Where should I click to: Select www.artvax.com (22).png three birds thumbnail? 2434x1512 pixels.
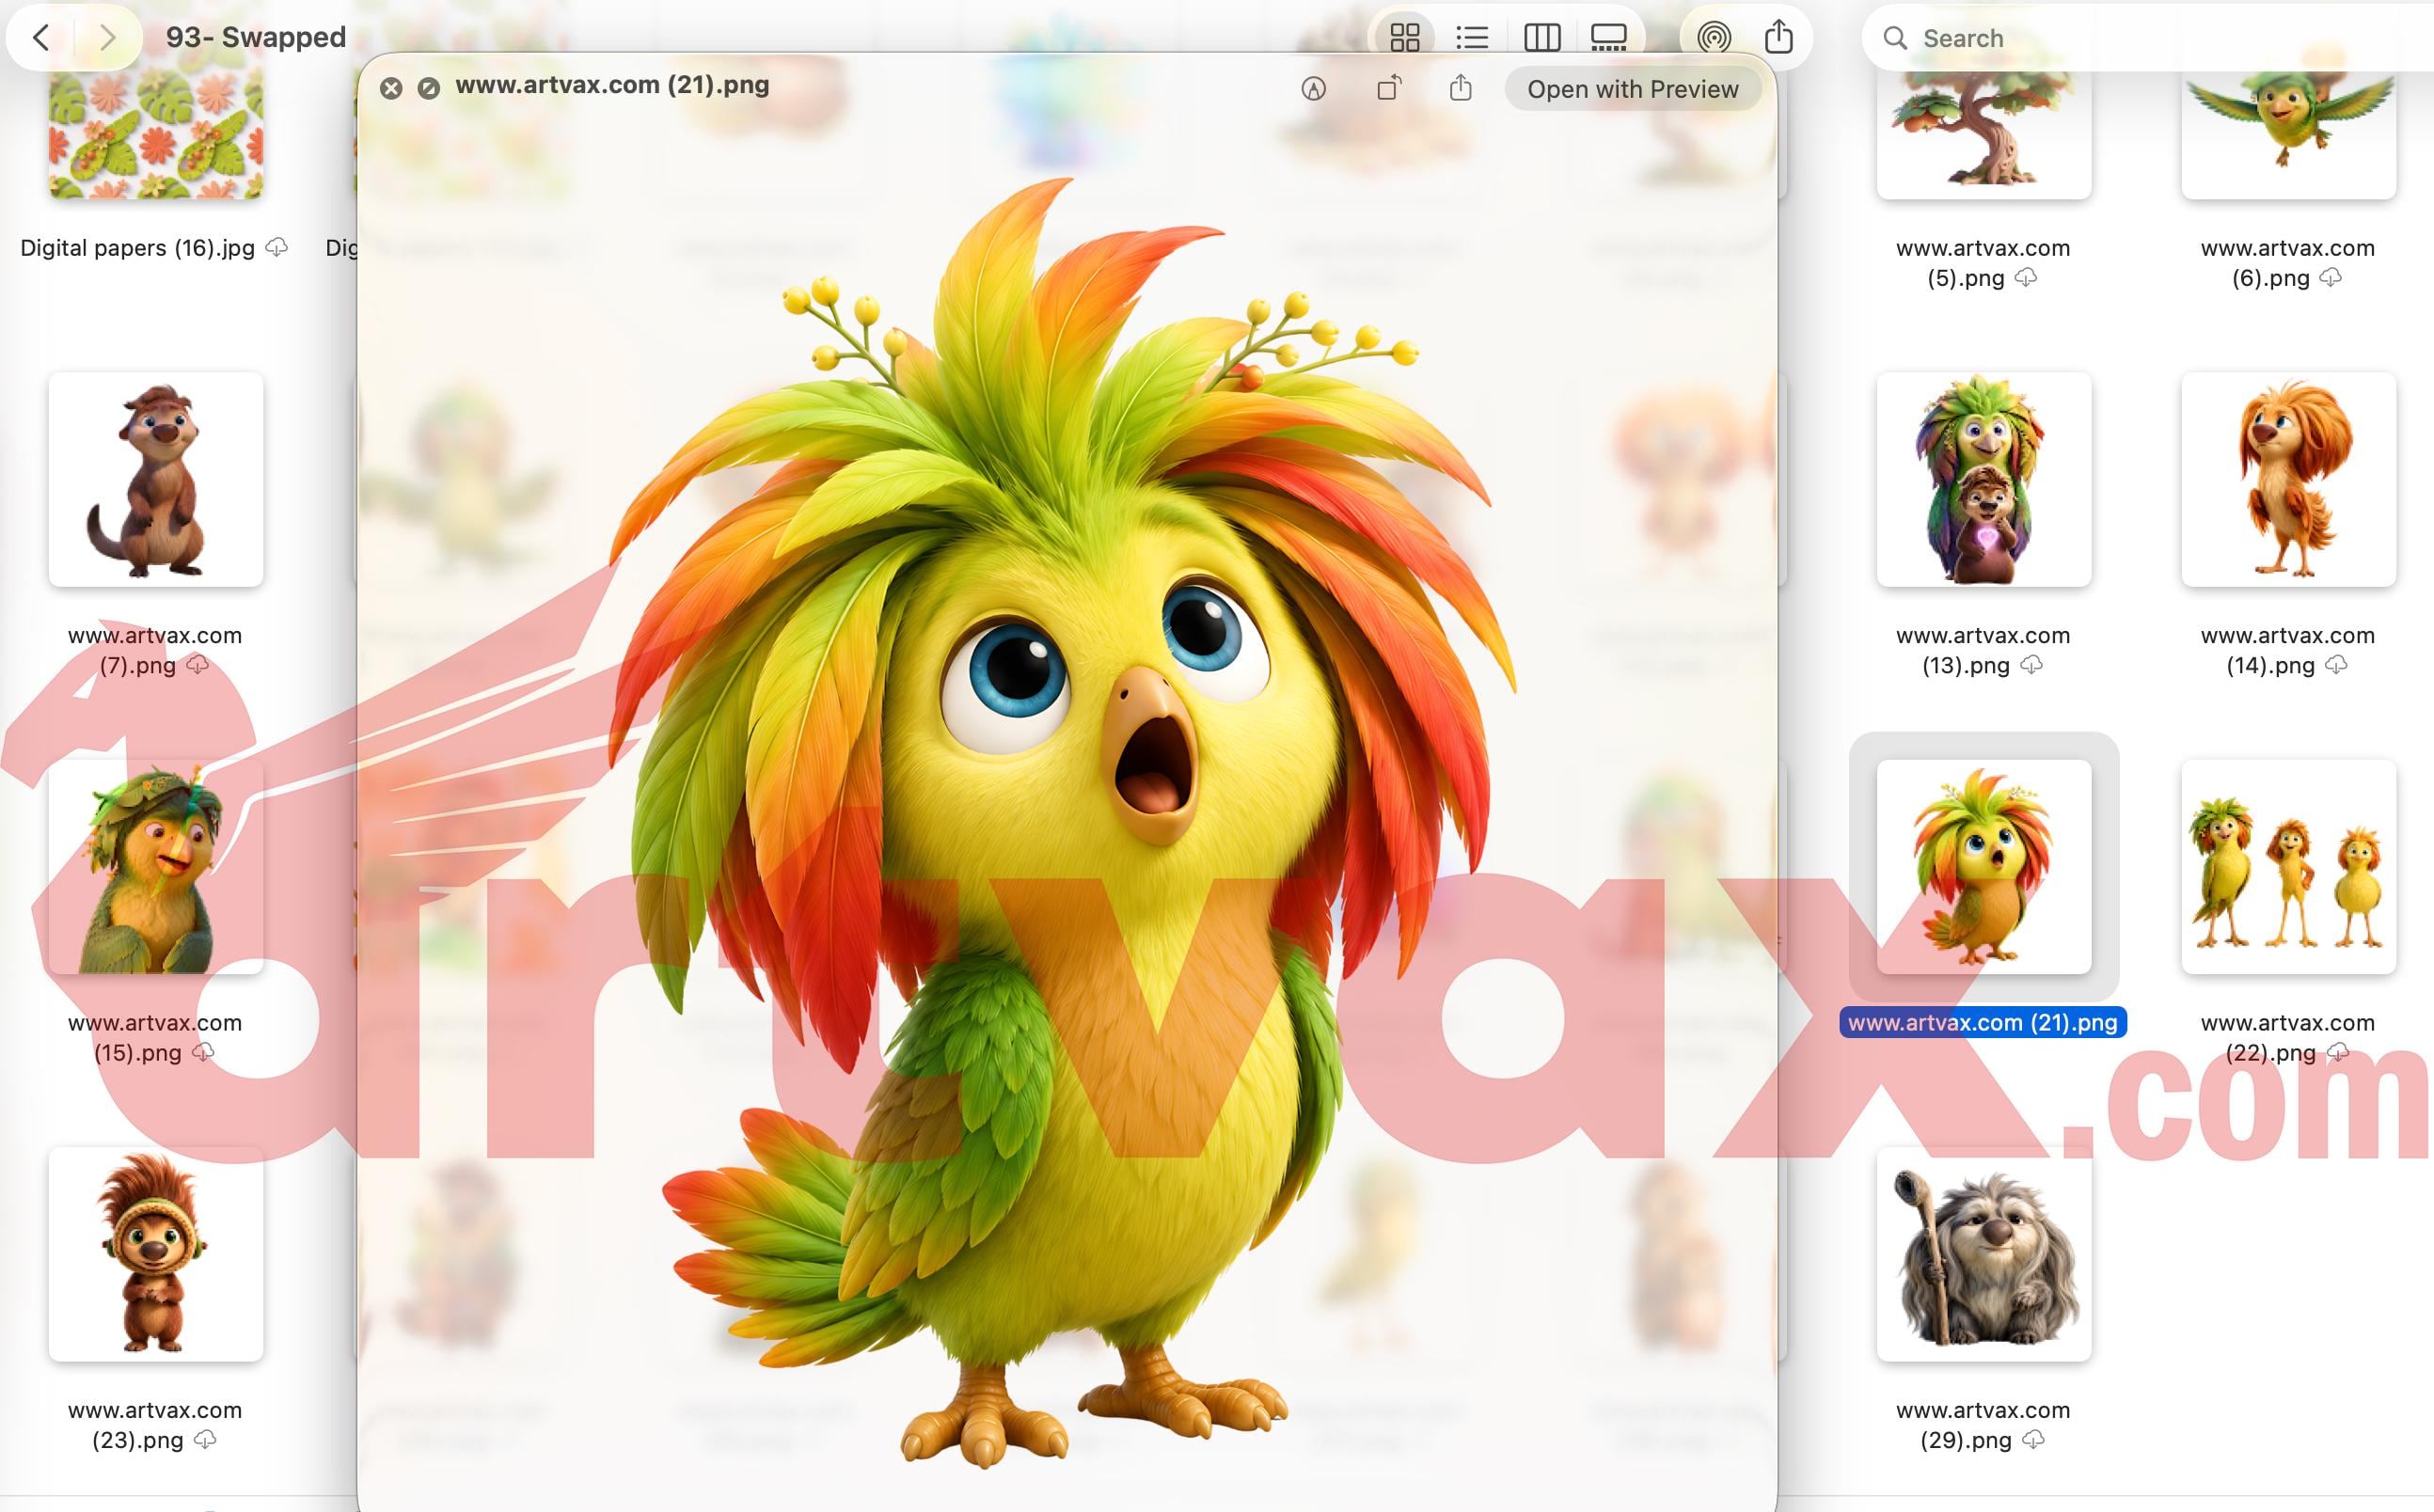2288,866
